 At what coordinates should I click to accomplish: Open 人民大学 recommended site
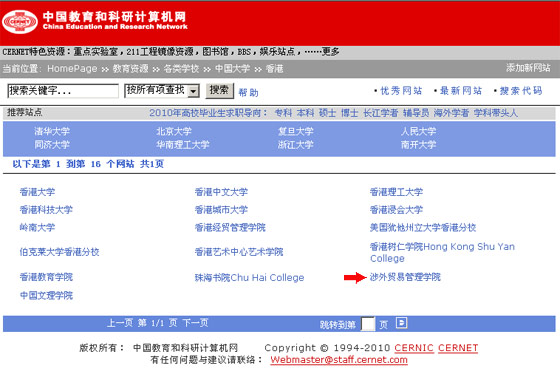(x=418, y=131)
